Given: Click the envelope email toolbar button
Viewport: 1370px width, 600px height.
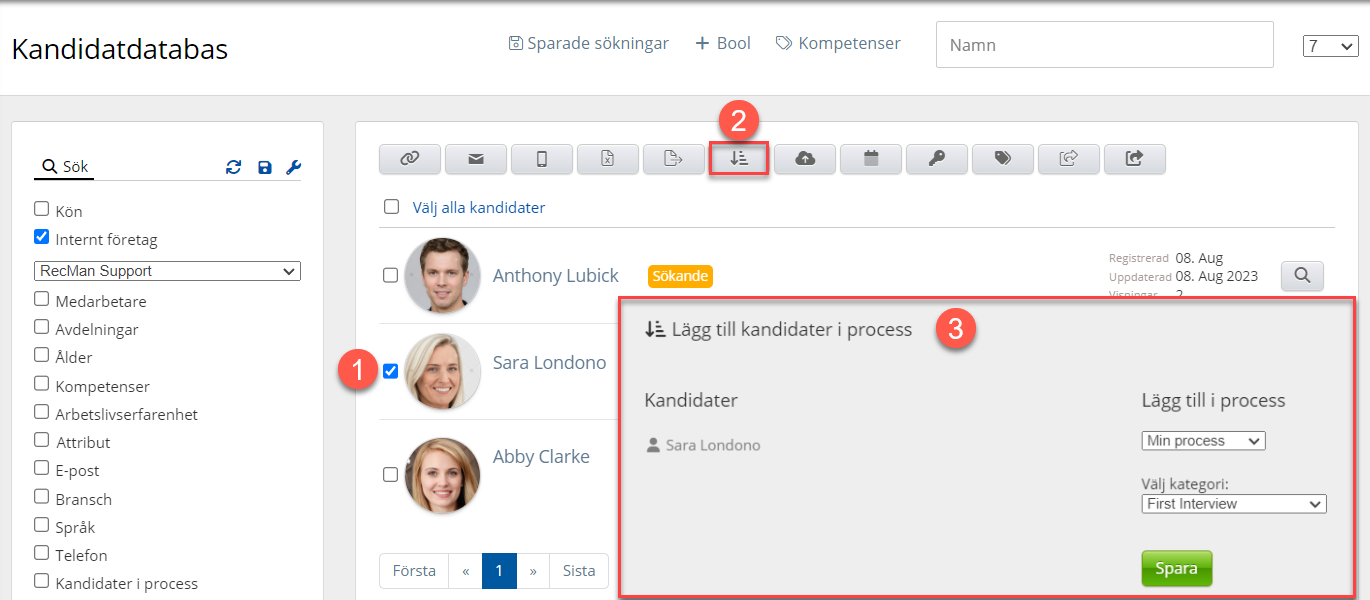Looking at the screenshot, I should pos(475,159).
